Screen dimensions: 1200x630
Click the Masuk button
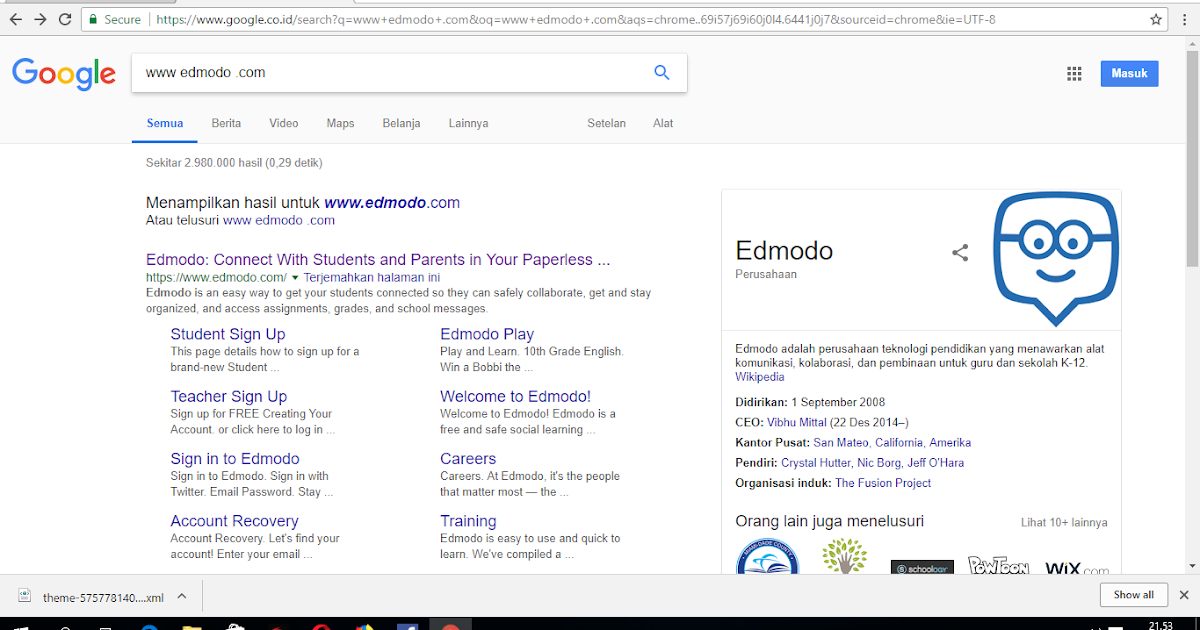click(x=1129, y=73)
